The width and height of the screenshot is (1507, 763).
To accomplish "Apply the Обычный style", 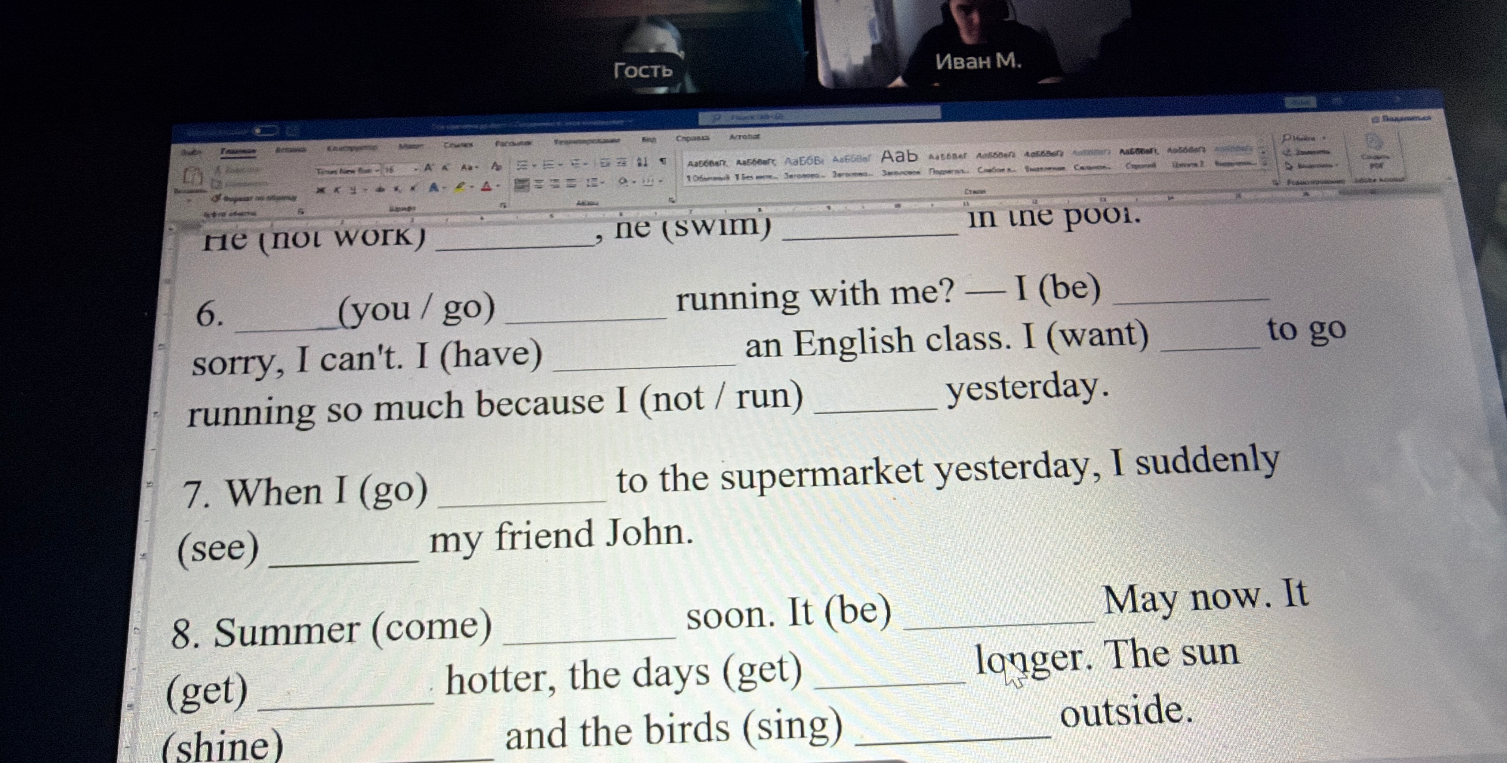I will [706, 168].
